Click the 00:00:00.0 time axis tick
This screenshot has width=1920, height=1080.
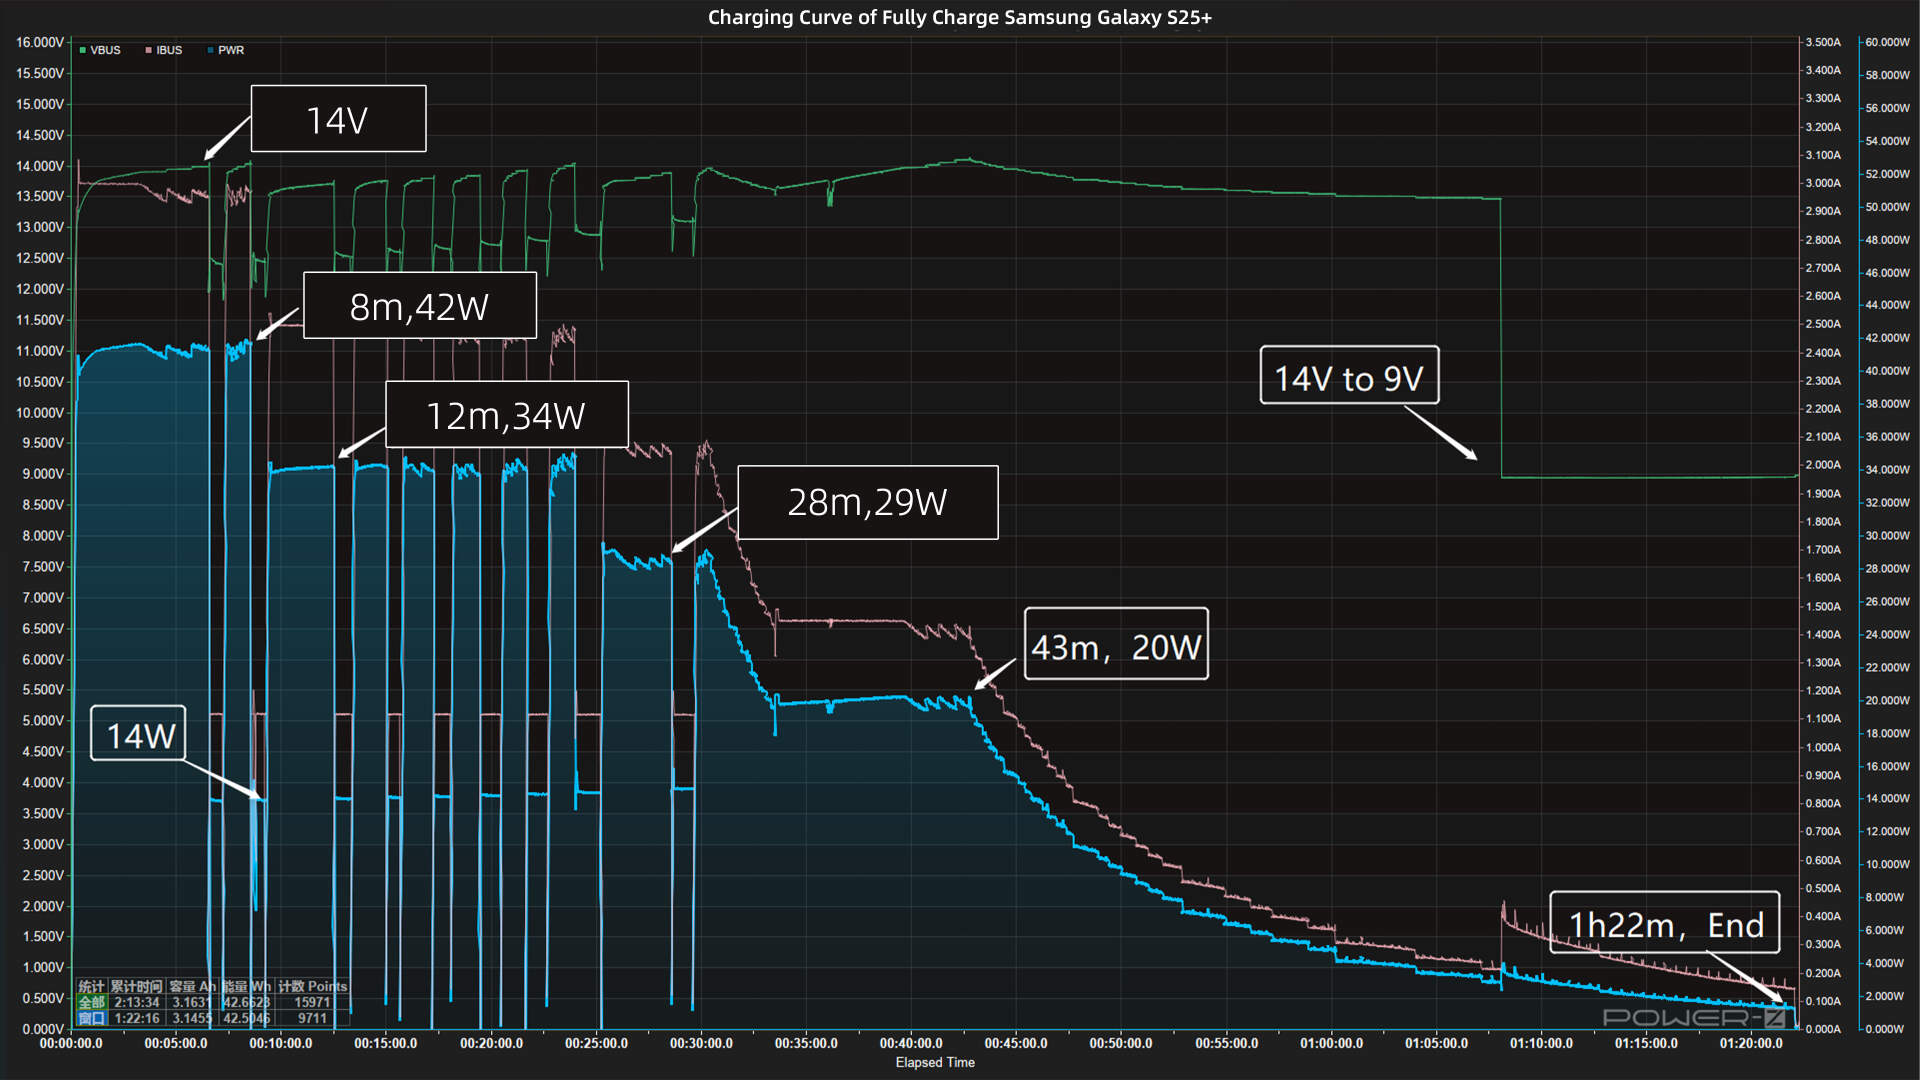point(71,1043)
